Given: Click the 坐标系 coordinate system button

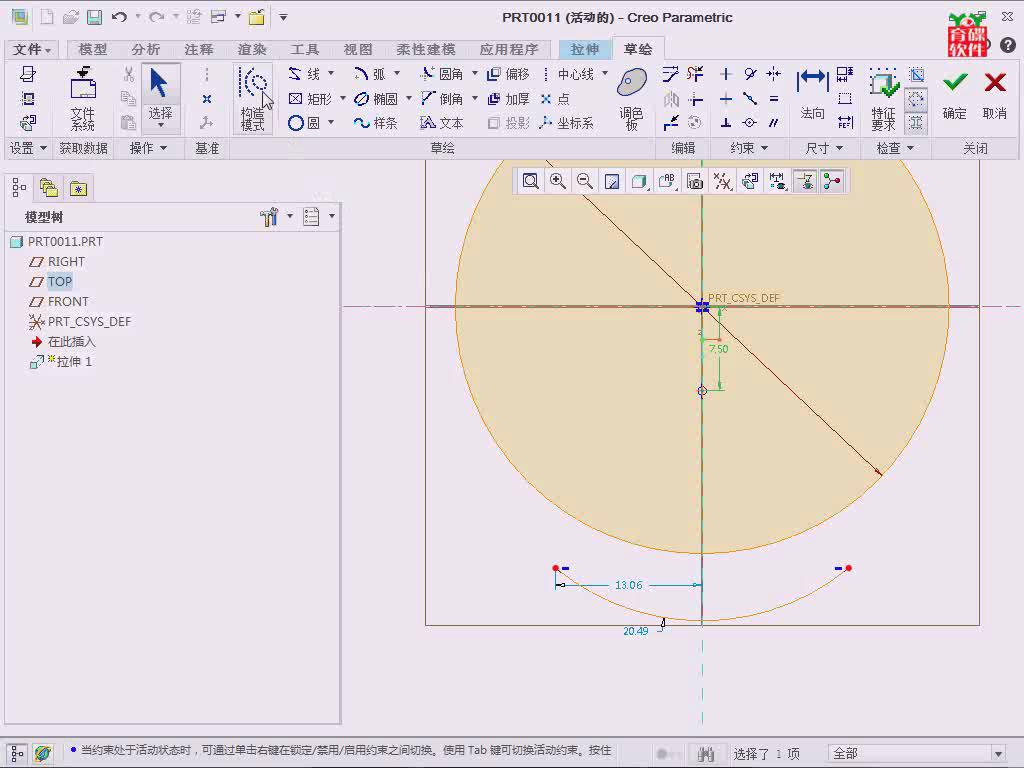Looking at the screenshot, I should tap(567, 123).
